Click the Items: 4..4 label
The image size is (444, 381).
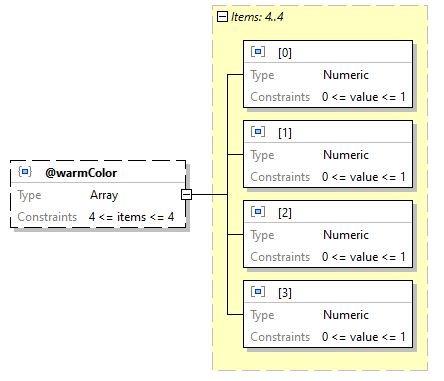[x=257, y=17]
